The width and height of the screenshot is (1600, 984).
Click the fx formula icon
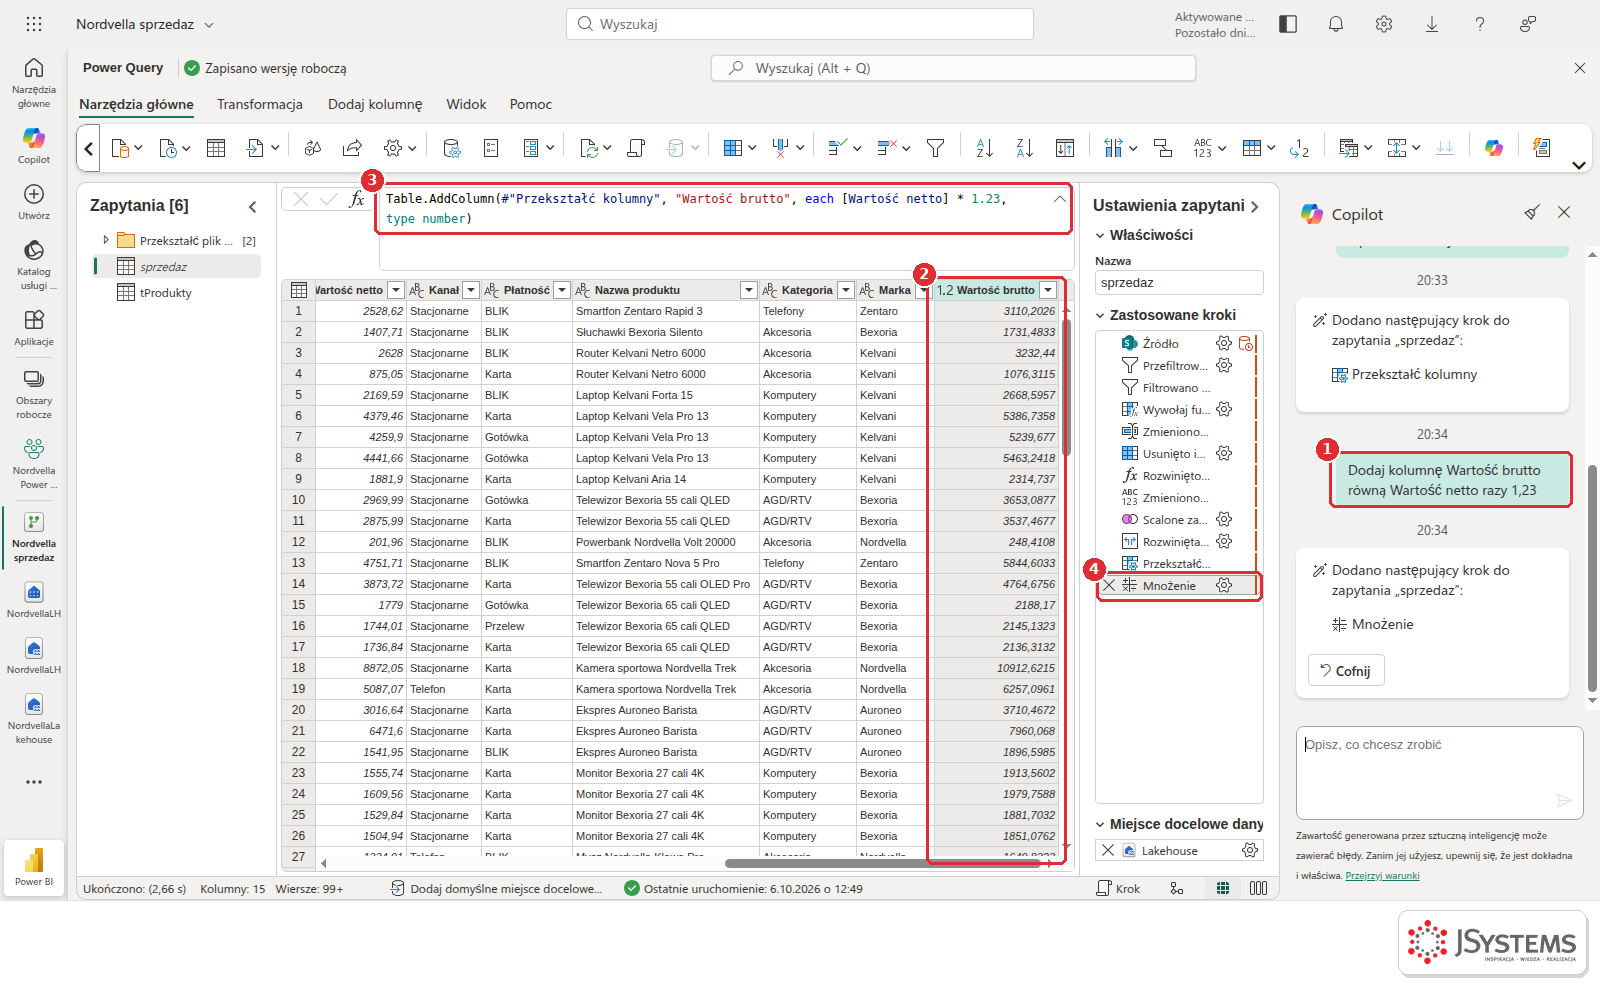(x=357, y=199)
